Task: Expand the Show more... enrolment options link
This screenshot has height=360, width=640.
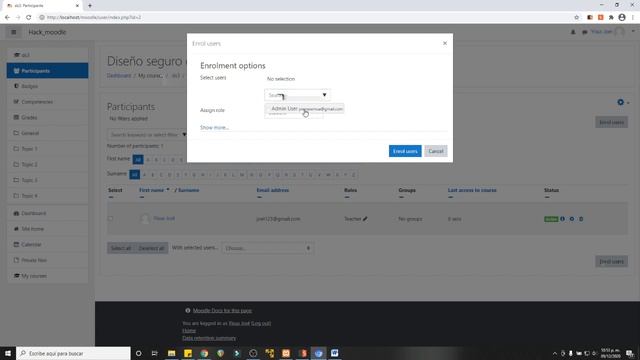Action: point(214,127)
